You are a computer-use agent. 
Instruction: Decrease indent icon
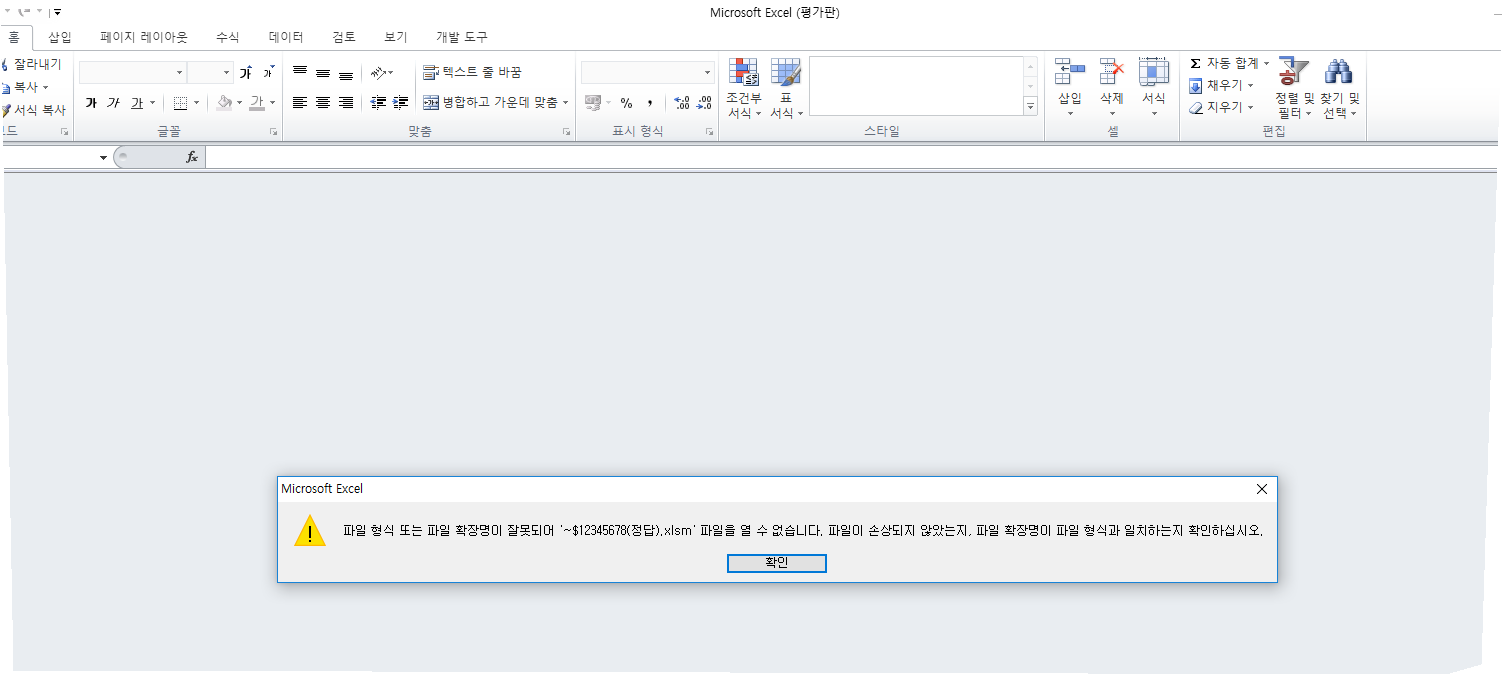click(x=378, y=103)
